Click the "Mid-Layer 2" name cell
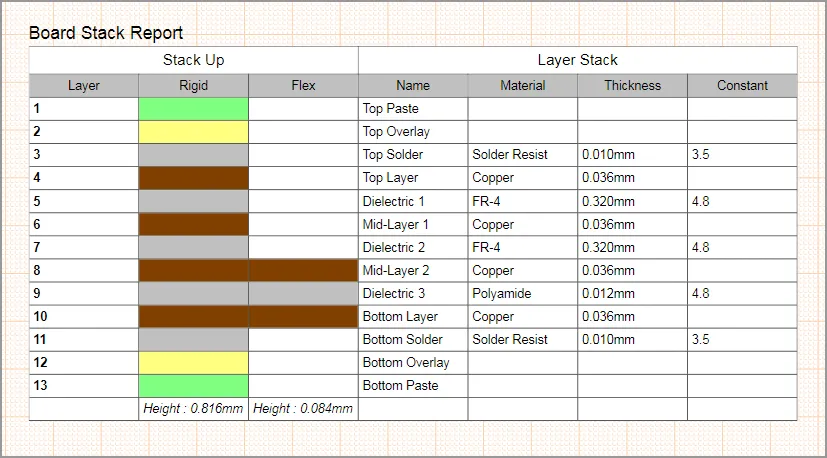This screenshot has width=827, height=458. pos(413,271)
